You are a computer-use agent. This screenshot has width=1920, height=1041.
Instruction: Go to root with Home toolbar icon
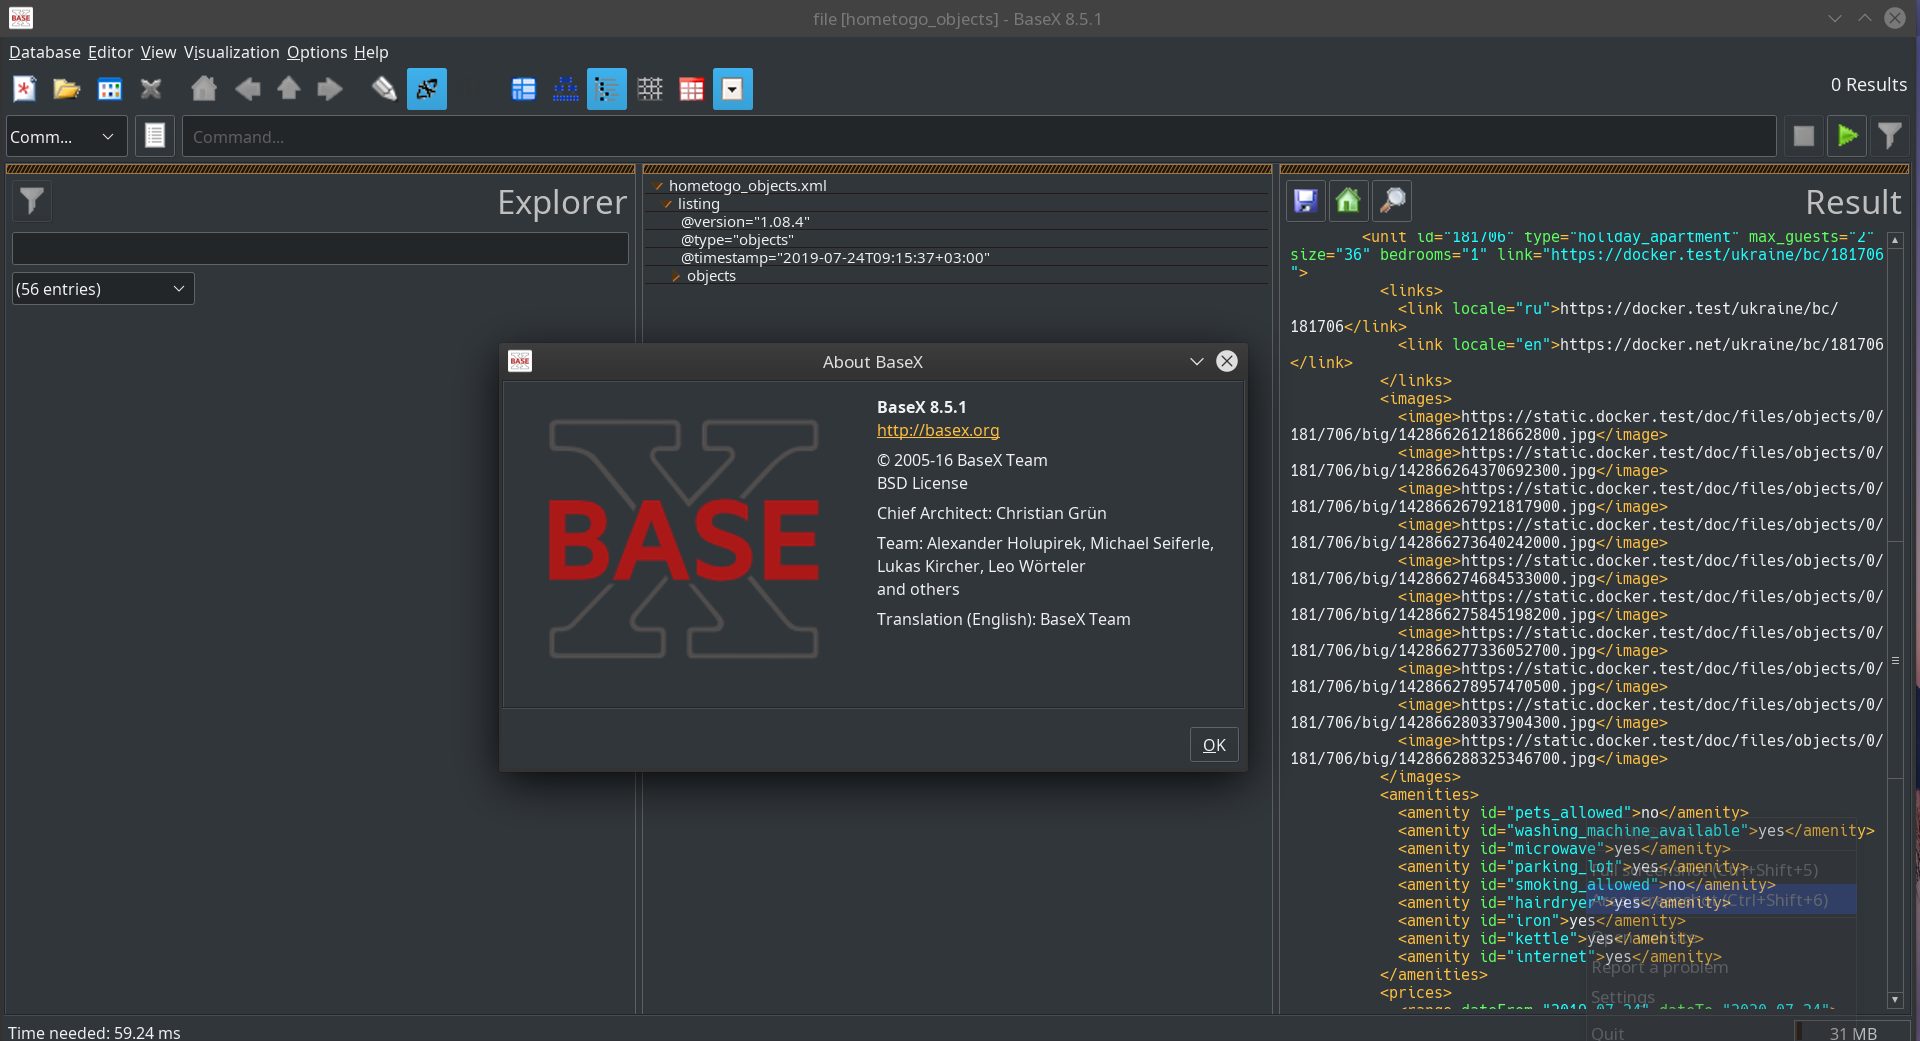point(204,89)
